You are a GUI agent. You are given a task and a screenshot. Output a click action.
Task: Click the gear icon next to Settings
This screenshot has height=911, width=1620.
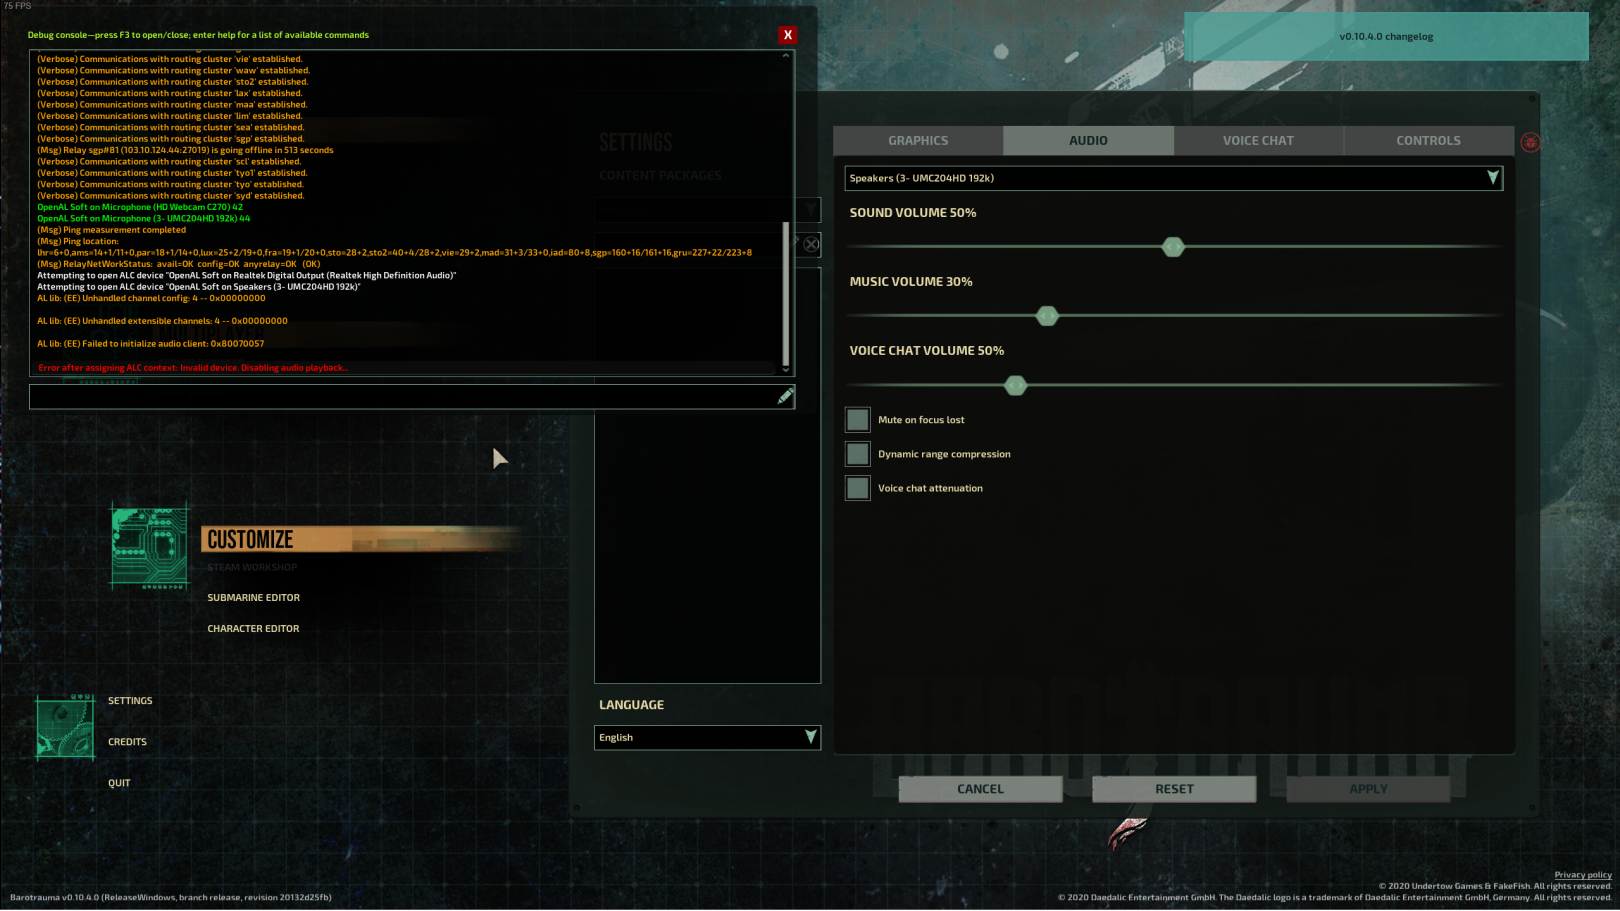click(x=64, y=726)
